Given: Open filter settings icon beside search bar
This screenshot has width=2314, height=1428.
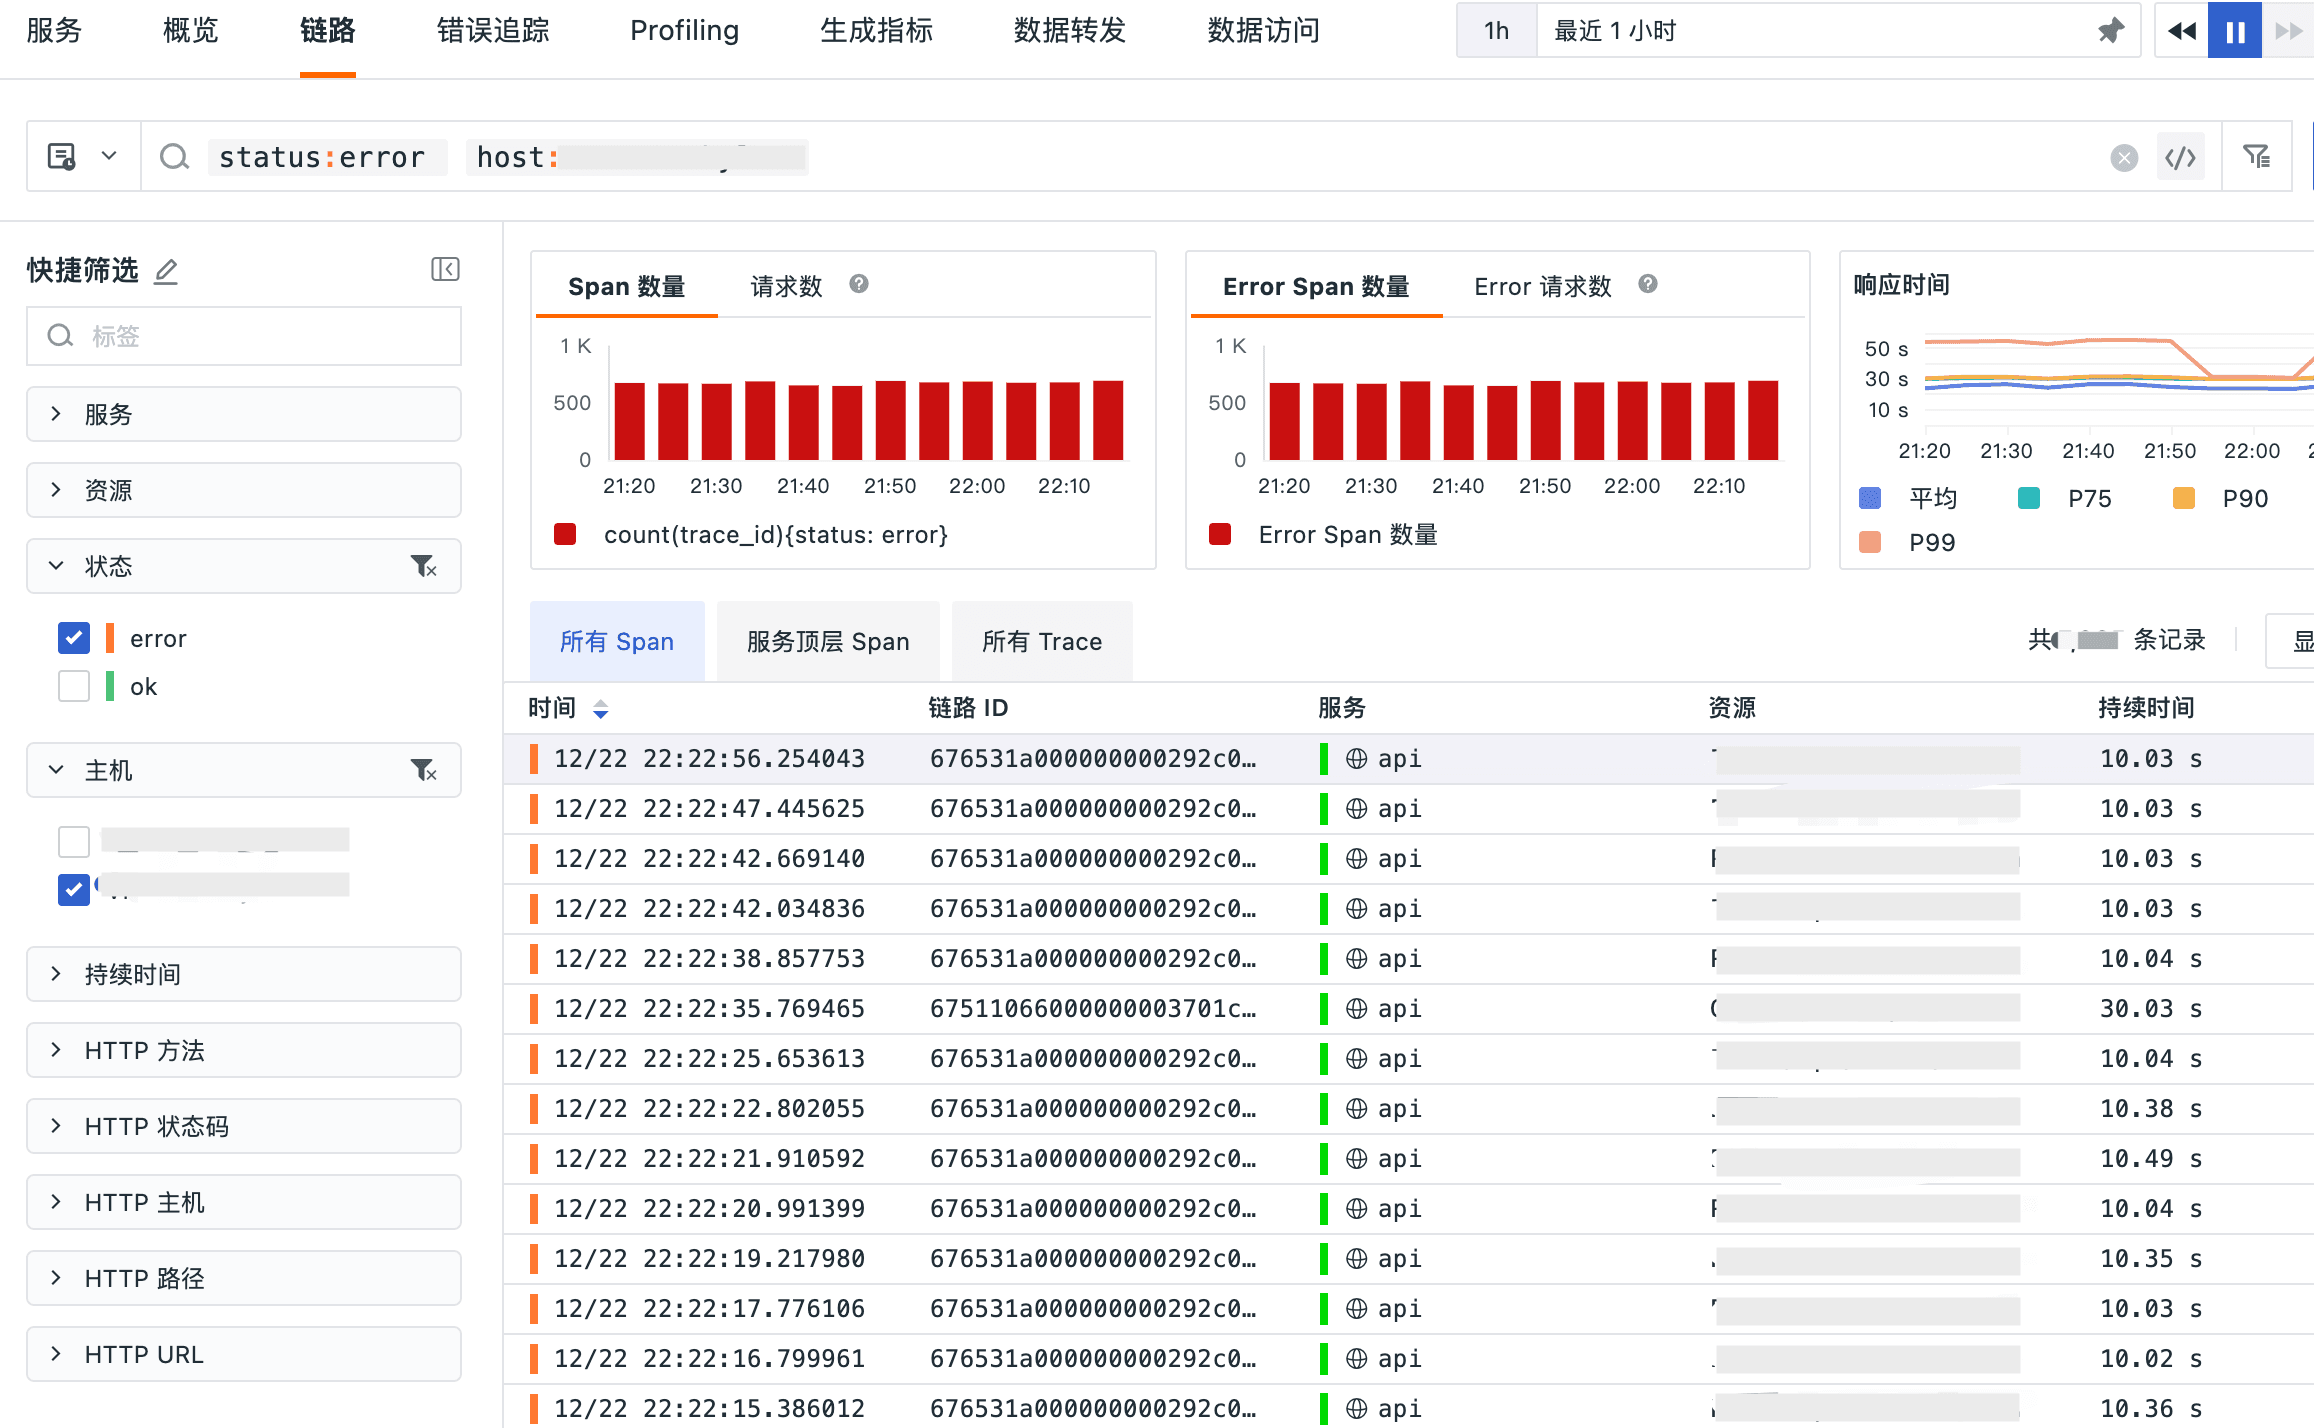Looking at the screenshot, I should pos(2256,156).
